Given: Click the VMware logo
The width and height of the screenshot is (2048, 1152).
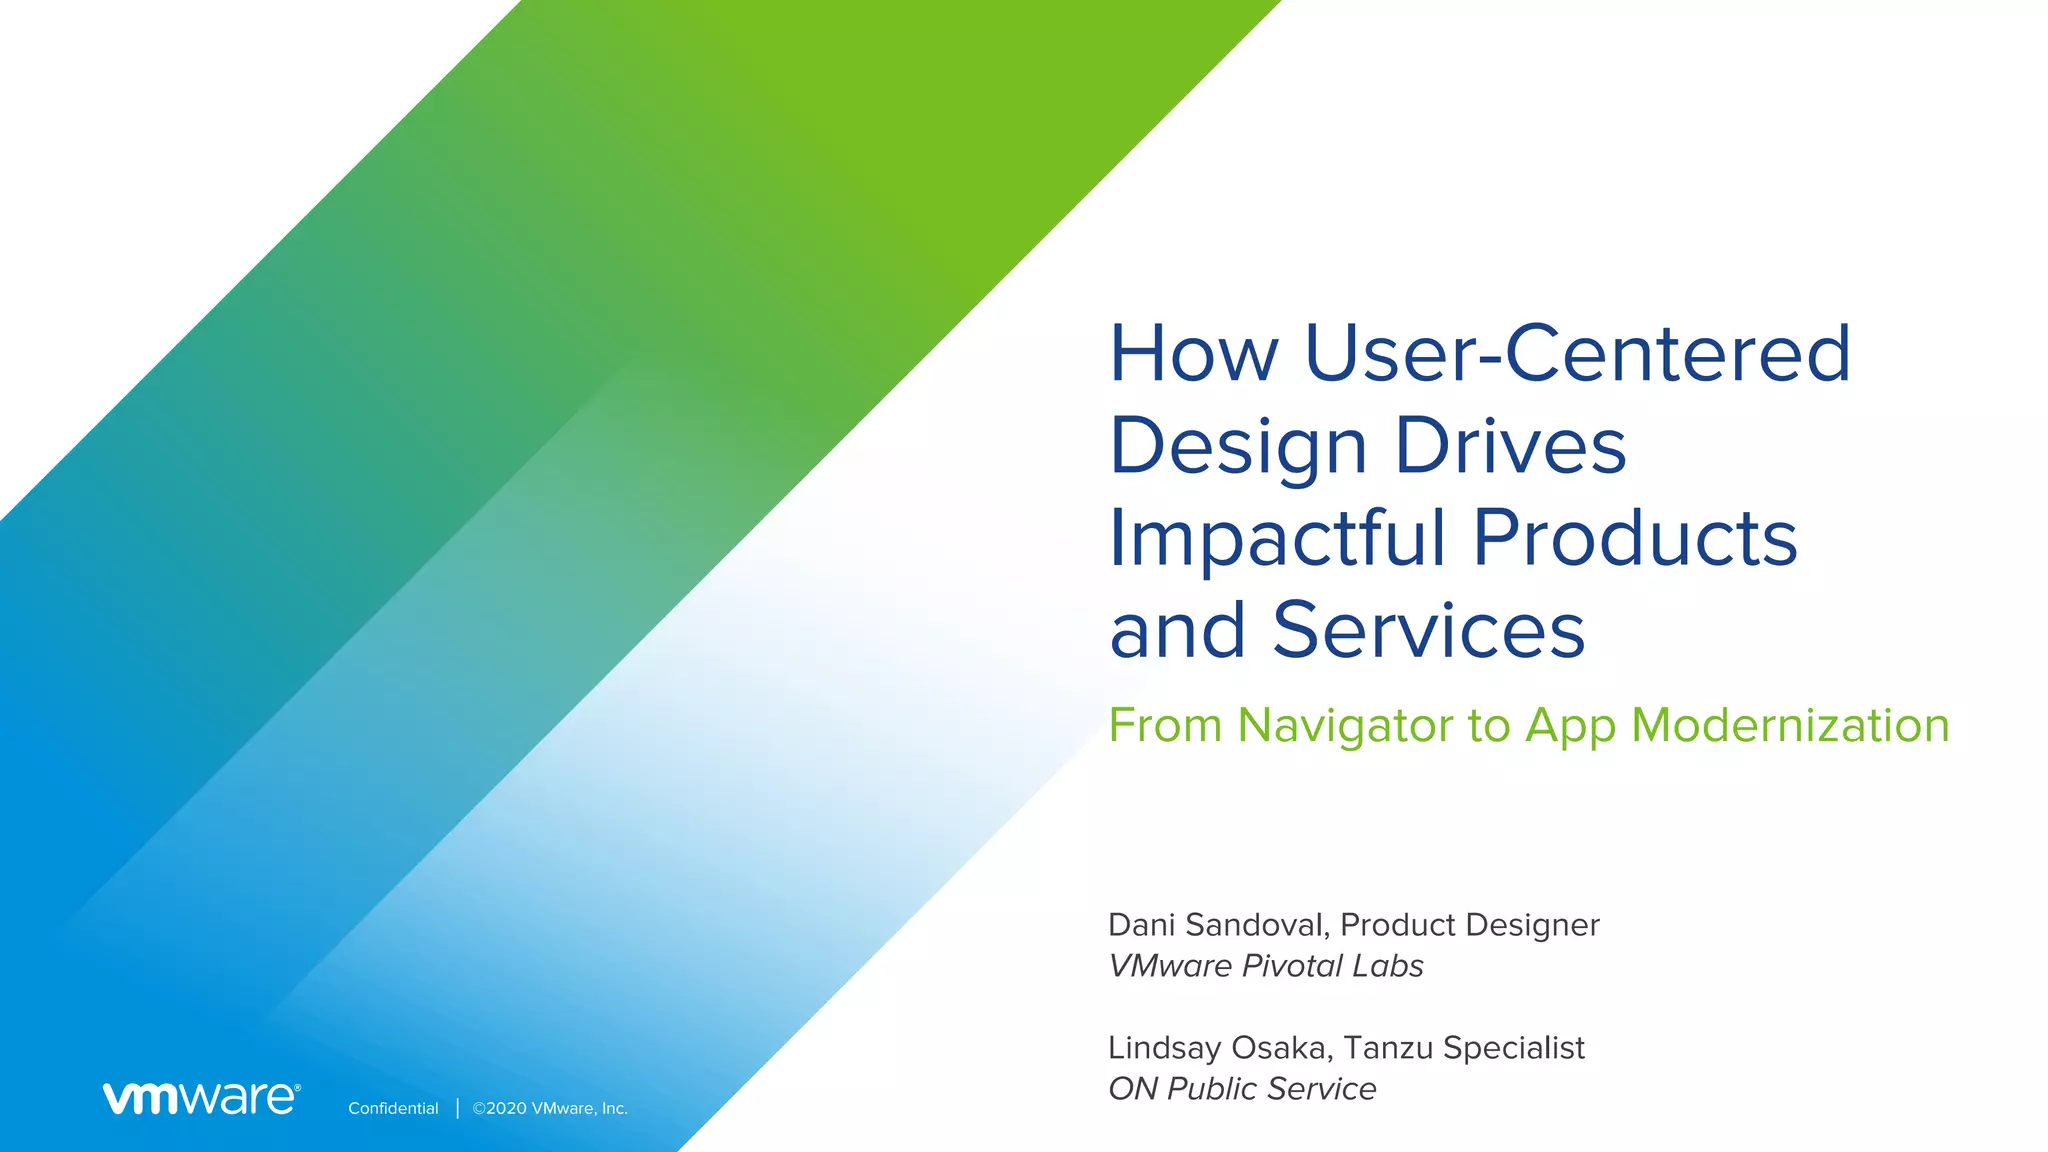Looking at the screenshot, I should coord(199,1098).
